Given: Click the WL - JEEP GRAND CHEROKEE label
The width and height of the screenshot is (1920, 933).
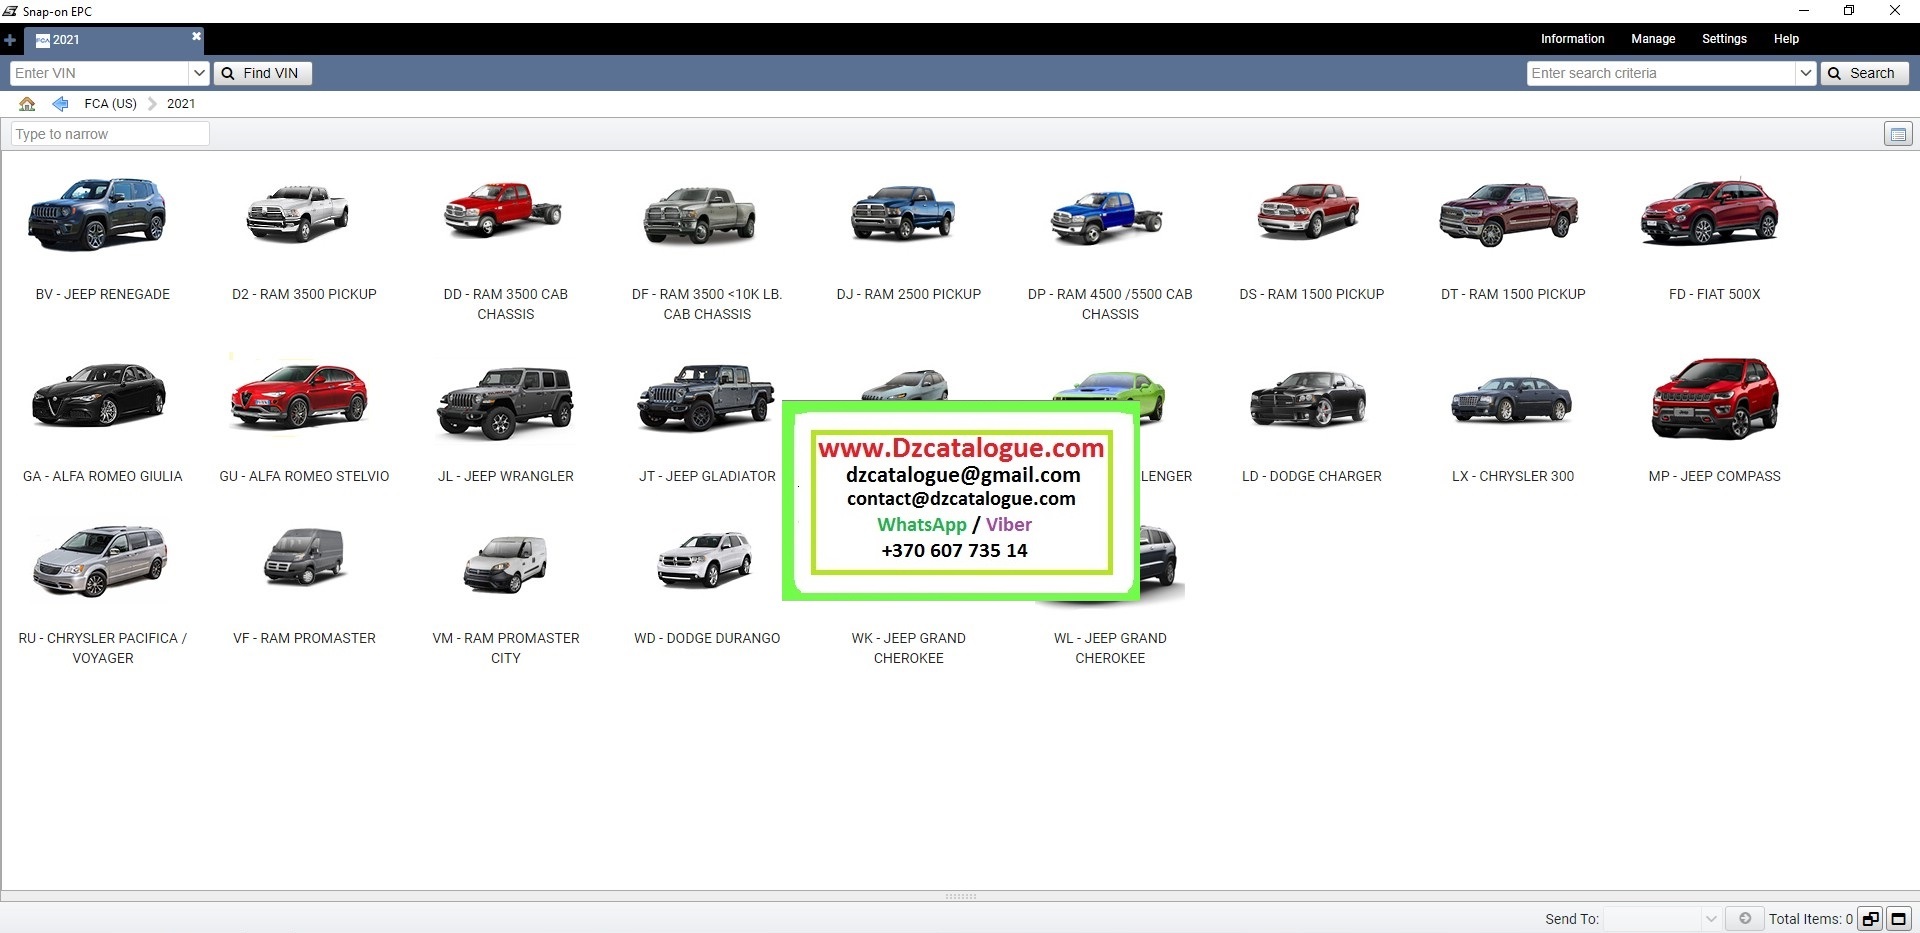Looking at the screenshot, I should coord(1110,648).
